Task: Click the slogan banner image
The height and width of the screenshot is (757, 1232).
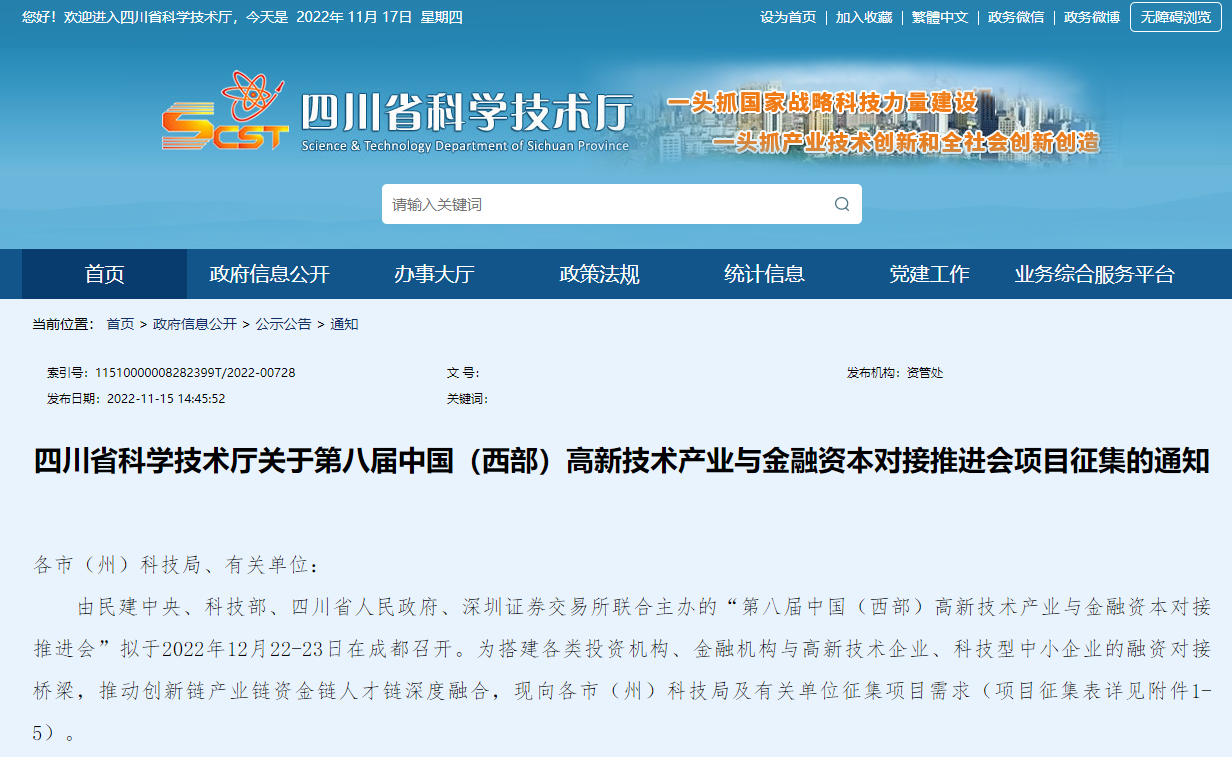Action: coord(882,122)
